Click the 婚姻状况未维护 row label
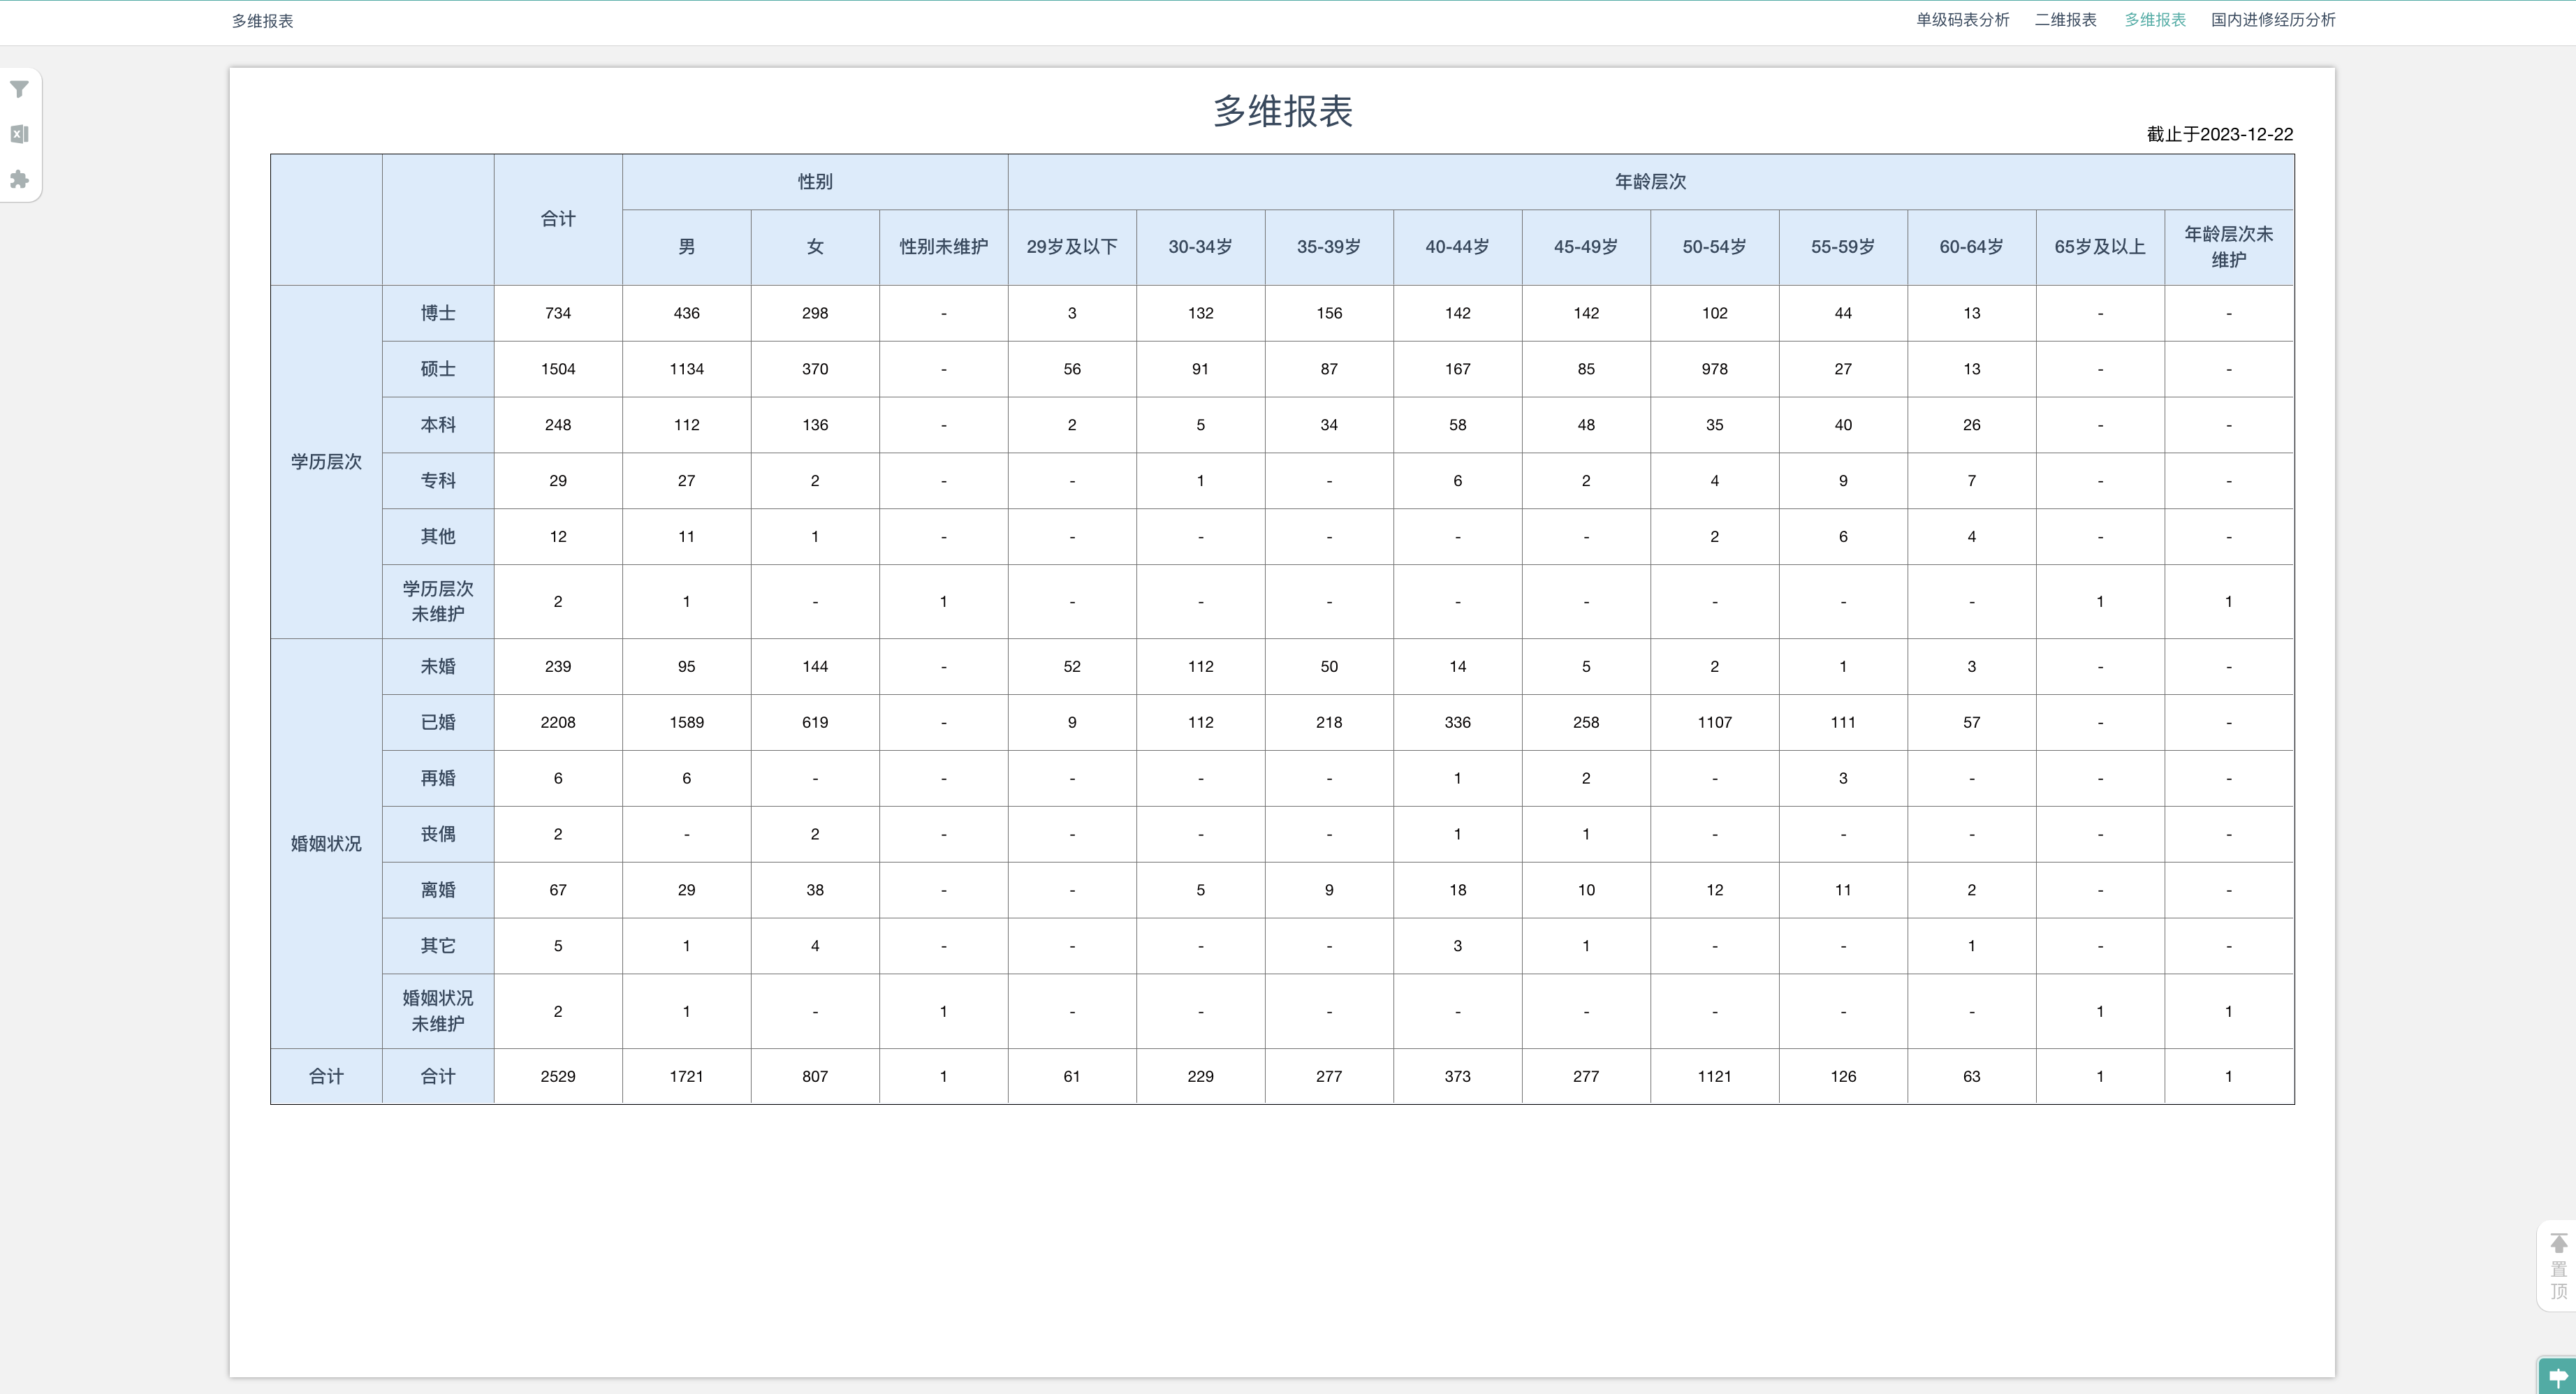2576x1394 pixels. [438, 1011]
